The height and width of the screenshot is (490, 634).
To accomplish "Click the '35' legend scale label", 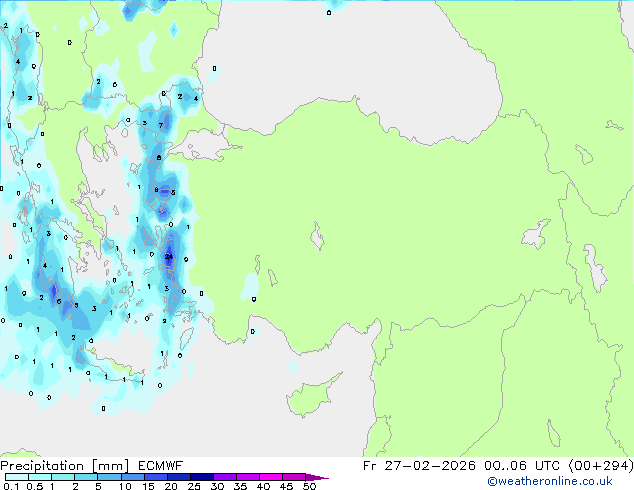I will click(240, 486).
